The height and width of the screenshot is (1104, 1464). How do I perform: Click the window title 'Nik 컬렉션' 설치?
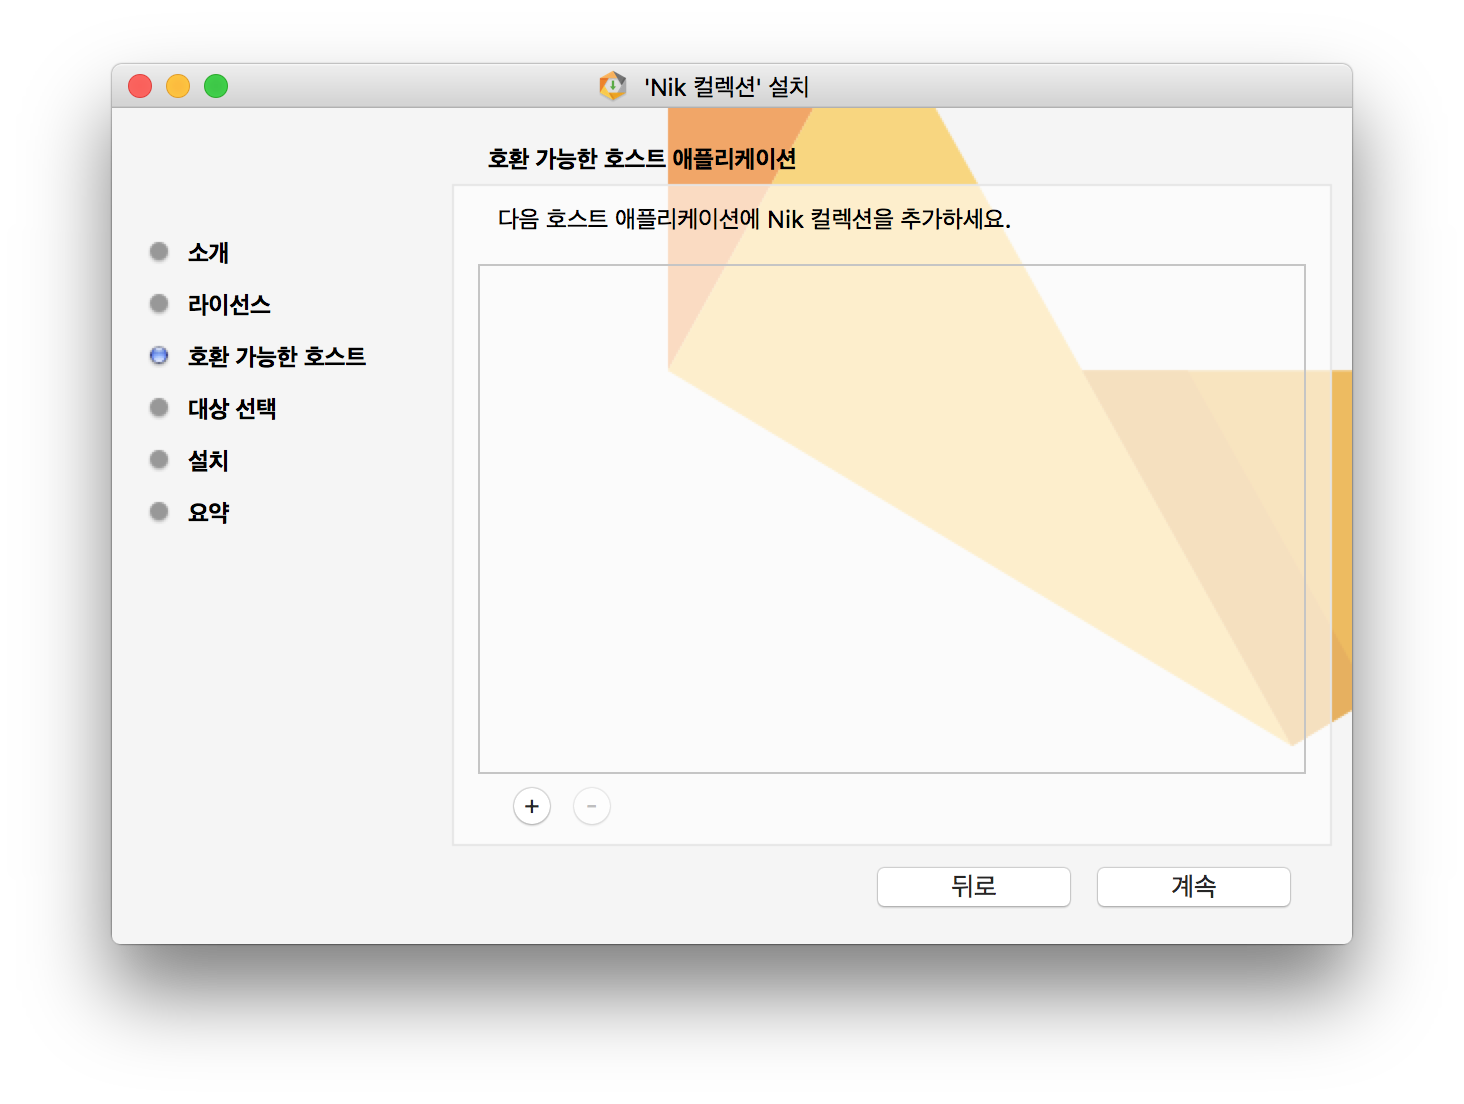pyautogui.click(x=726, y=87)
